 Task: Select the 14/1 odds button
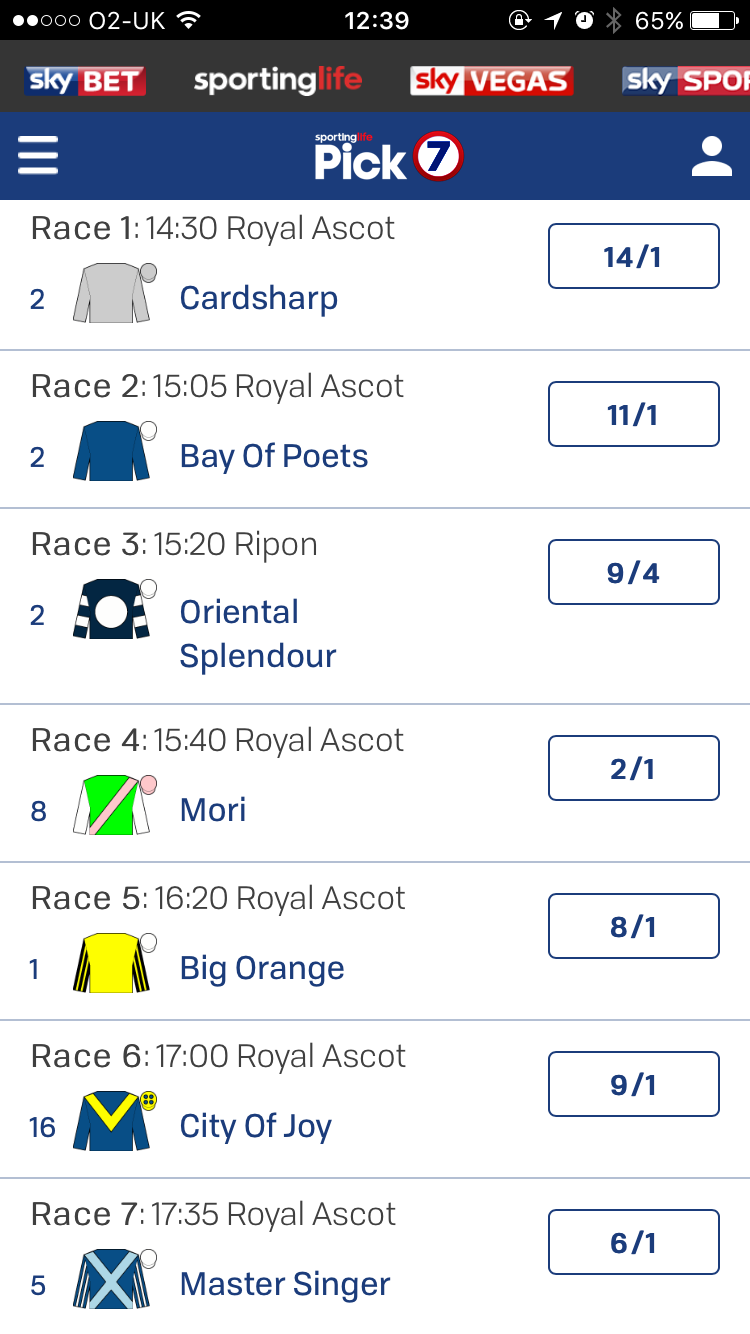click(634, 256)
